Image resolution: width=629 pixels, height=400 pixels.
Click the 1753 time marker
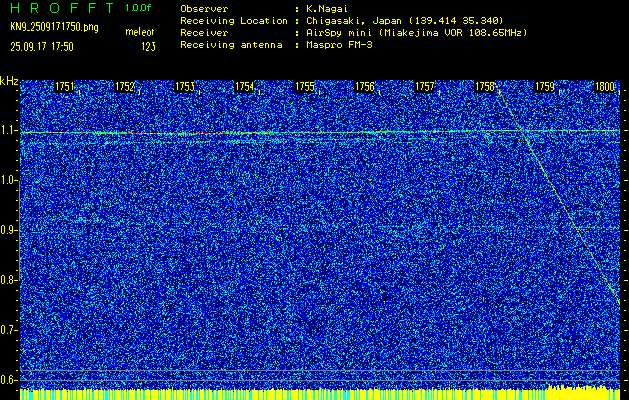(185, 87)
